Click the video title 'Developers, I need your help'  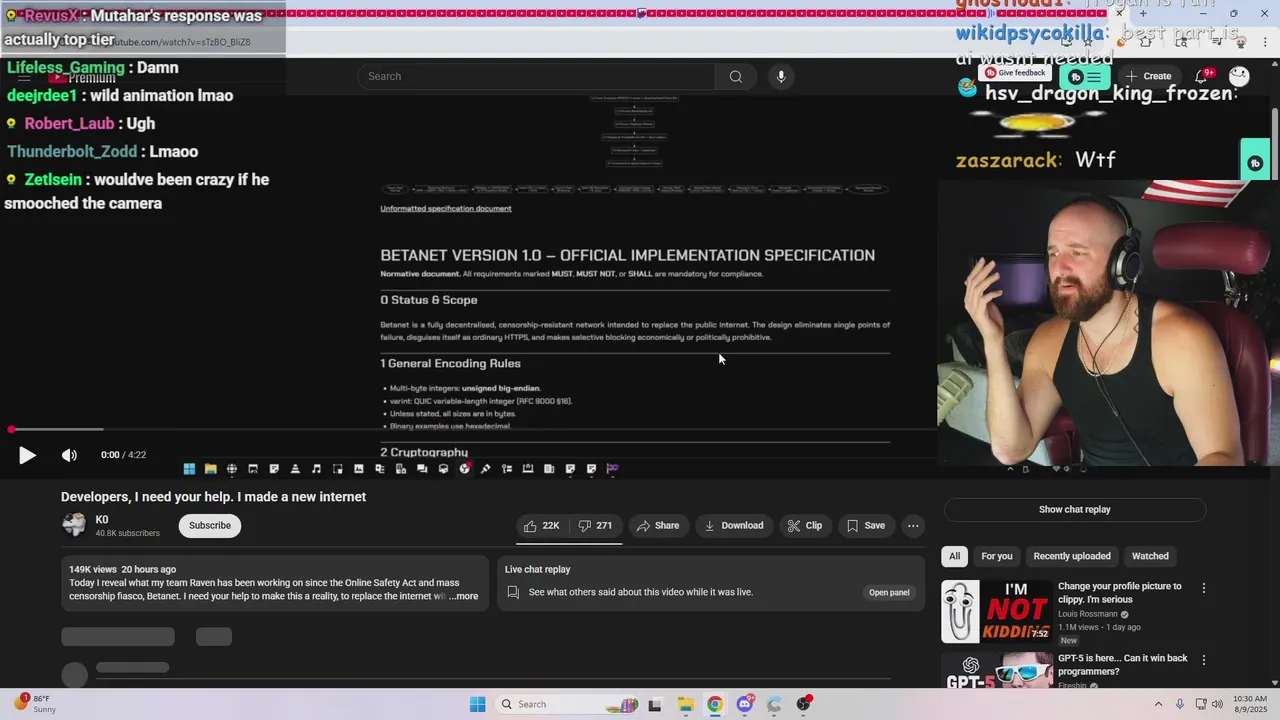pos(213,497)
